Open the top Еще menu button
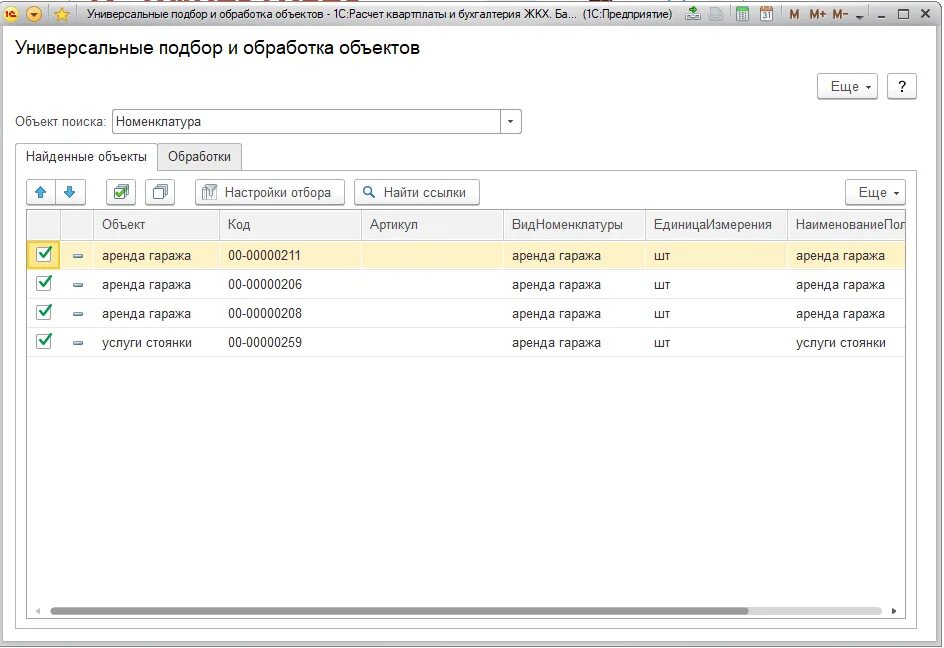The height and width of the screenshot is (648, 944). [x=847, y=87]
